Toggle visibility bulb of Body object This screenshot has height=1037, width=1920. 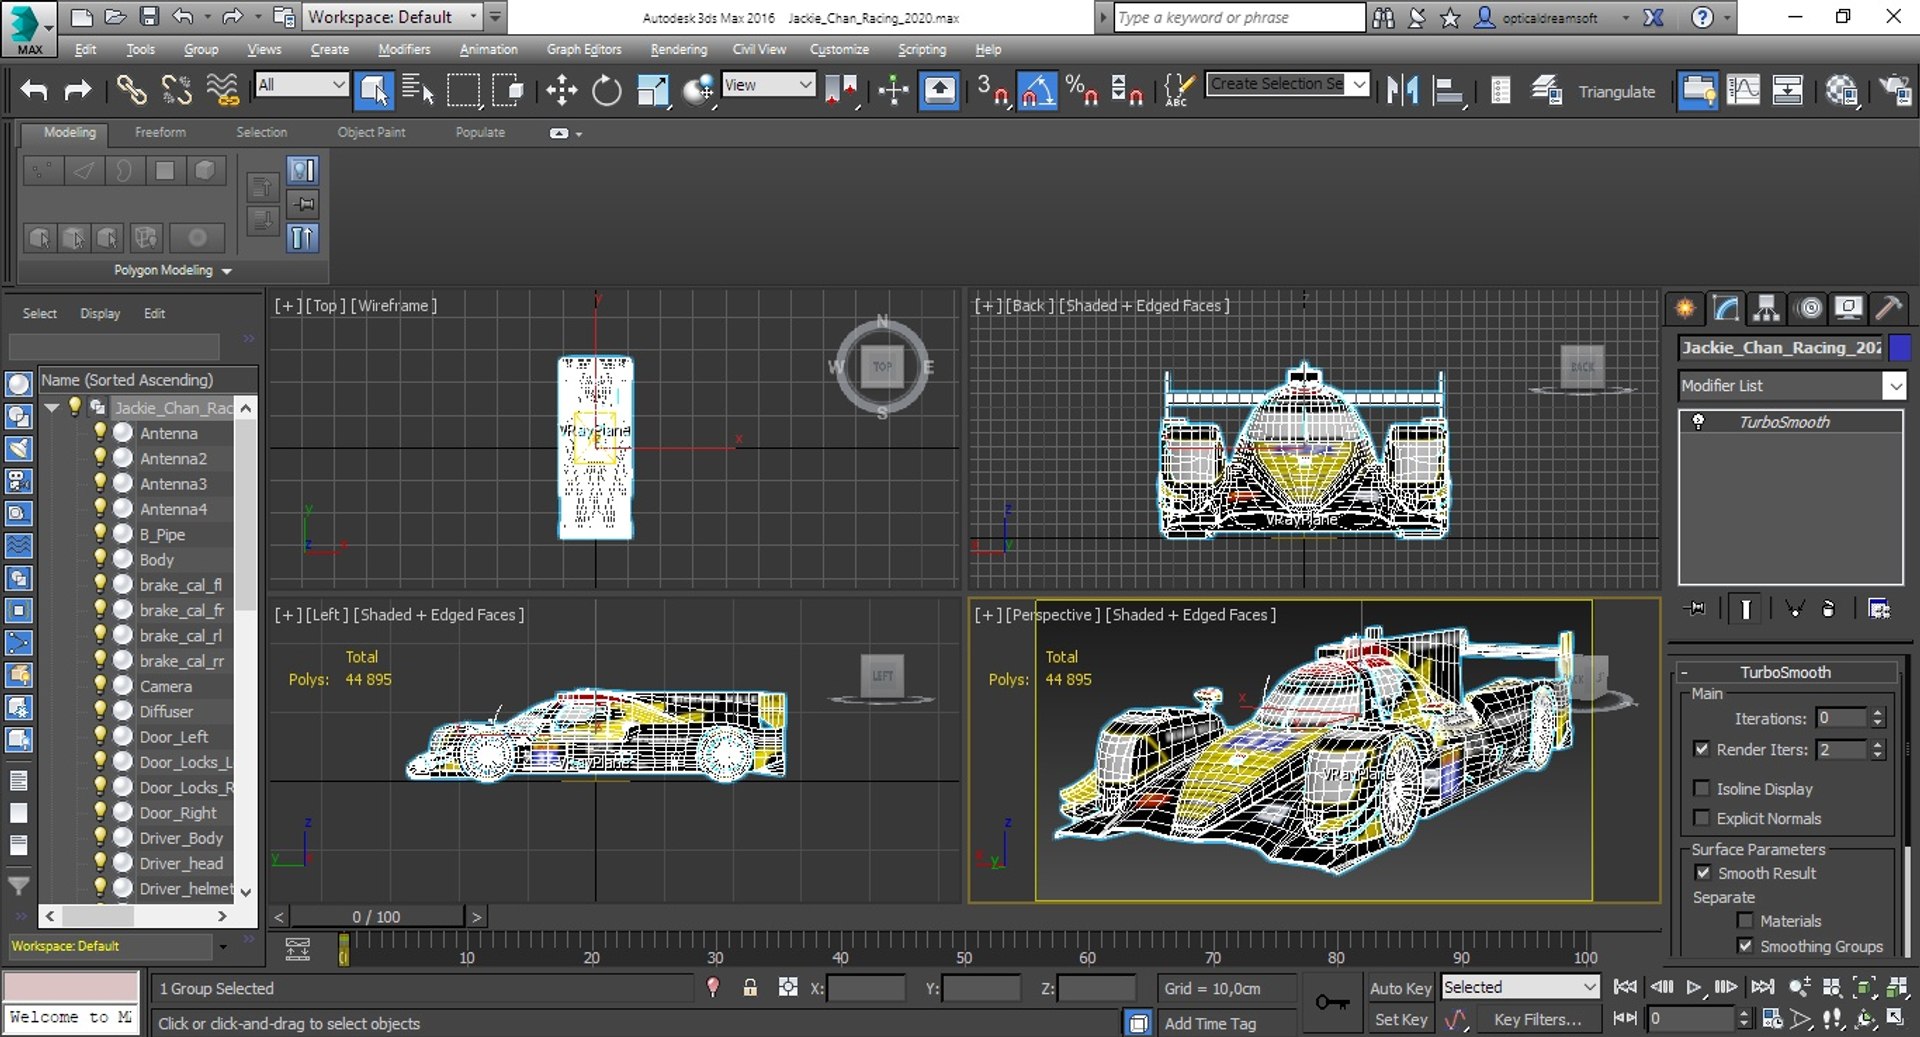click(x=100, y=559)
